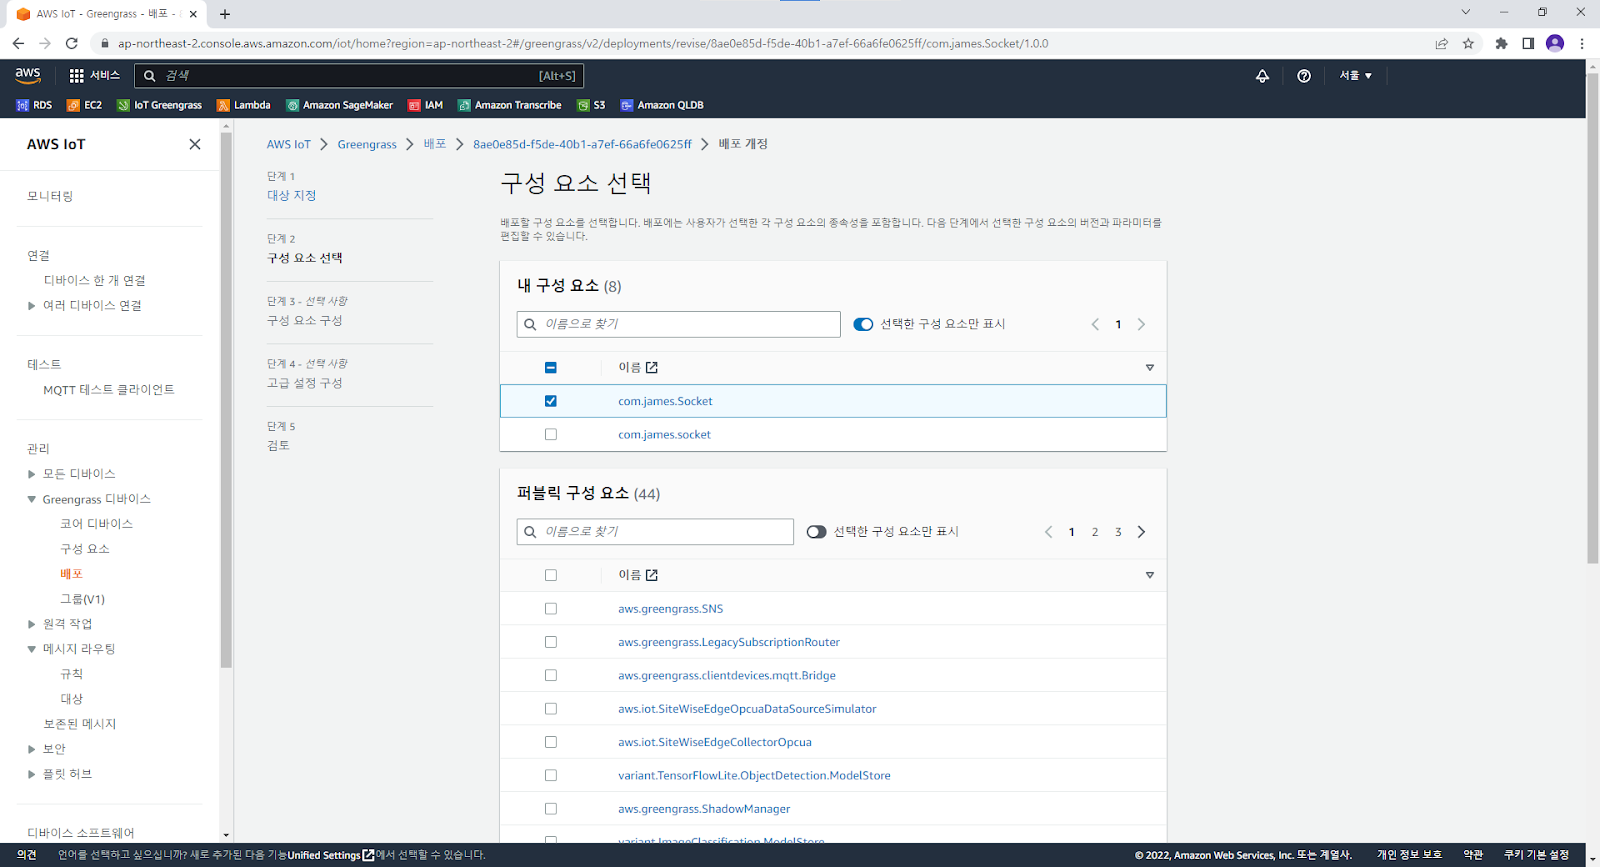Image resolution: width=1600 pixels, height=867 pixels.
Task: Open the services grid menu icon
Action: (x=77, y=76)
